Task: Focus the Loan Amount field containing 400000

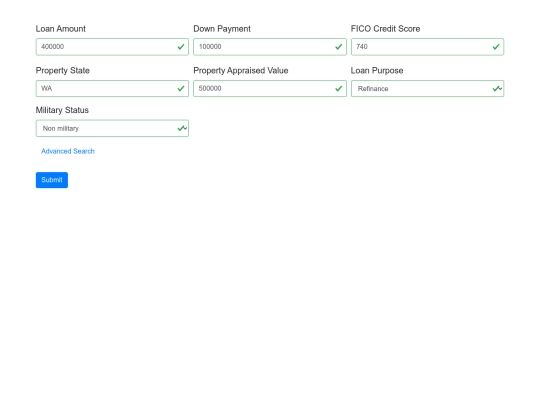Action: [x=112, y=47]
